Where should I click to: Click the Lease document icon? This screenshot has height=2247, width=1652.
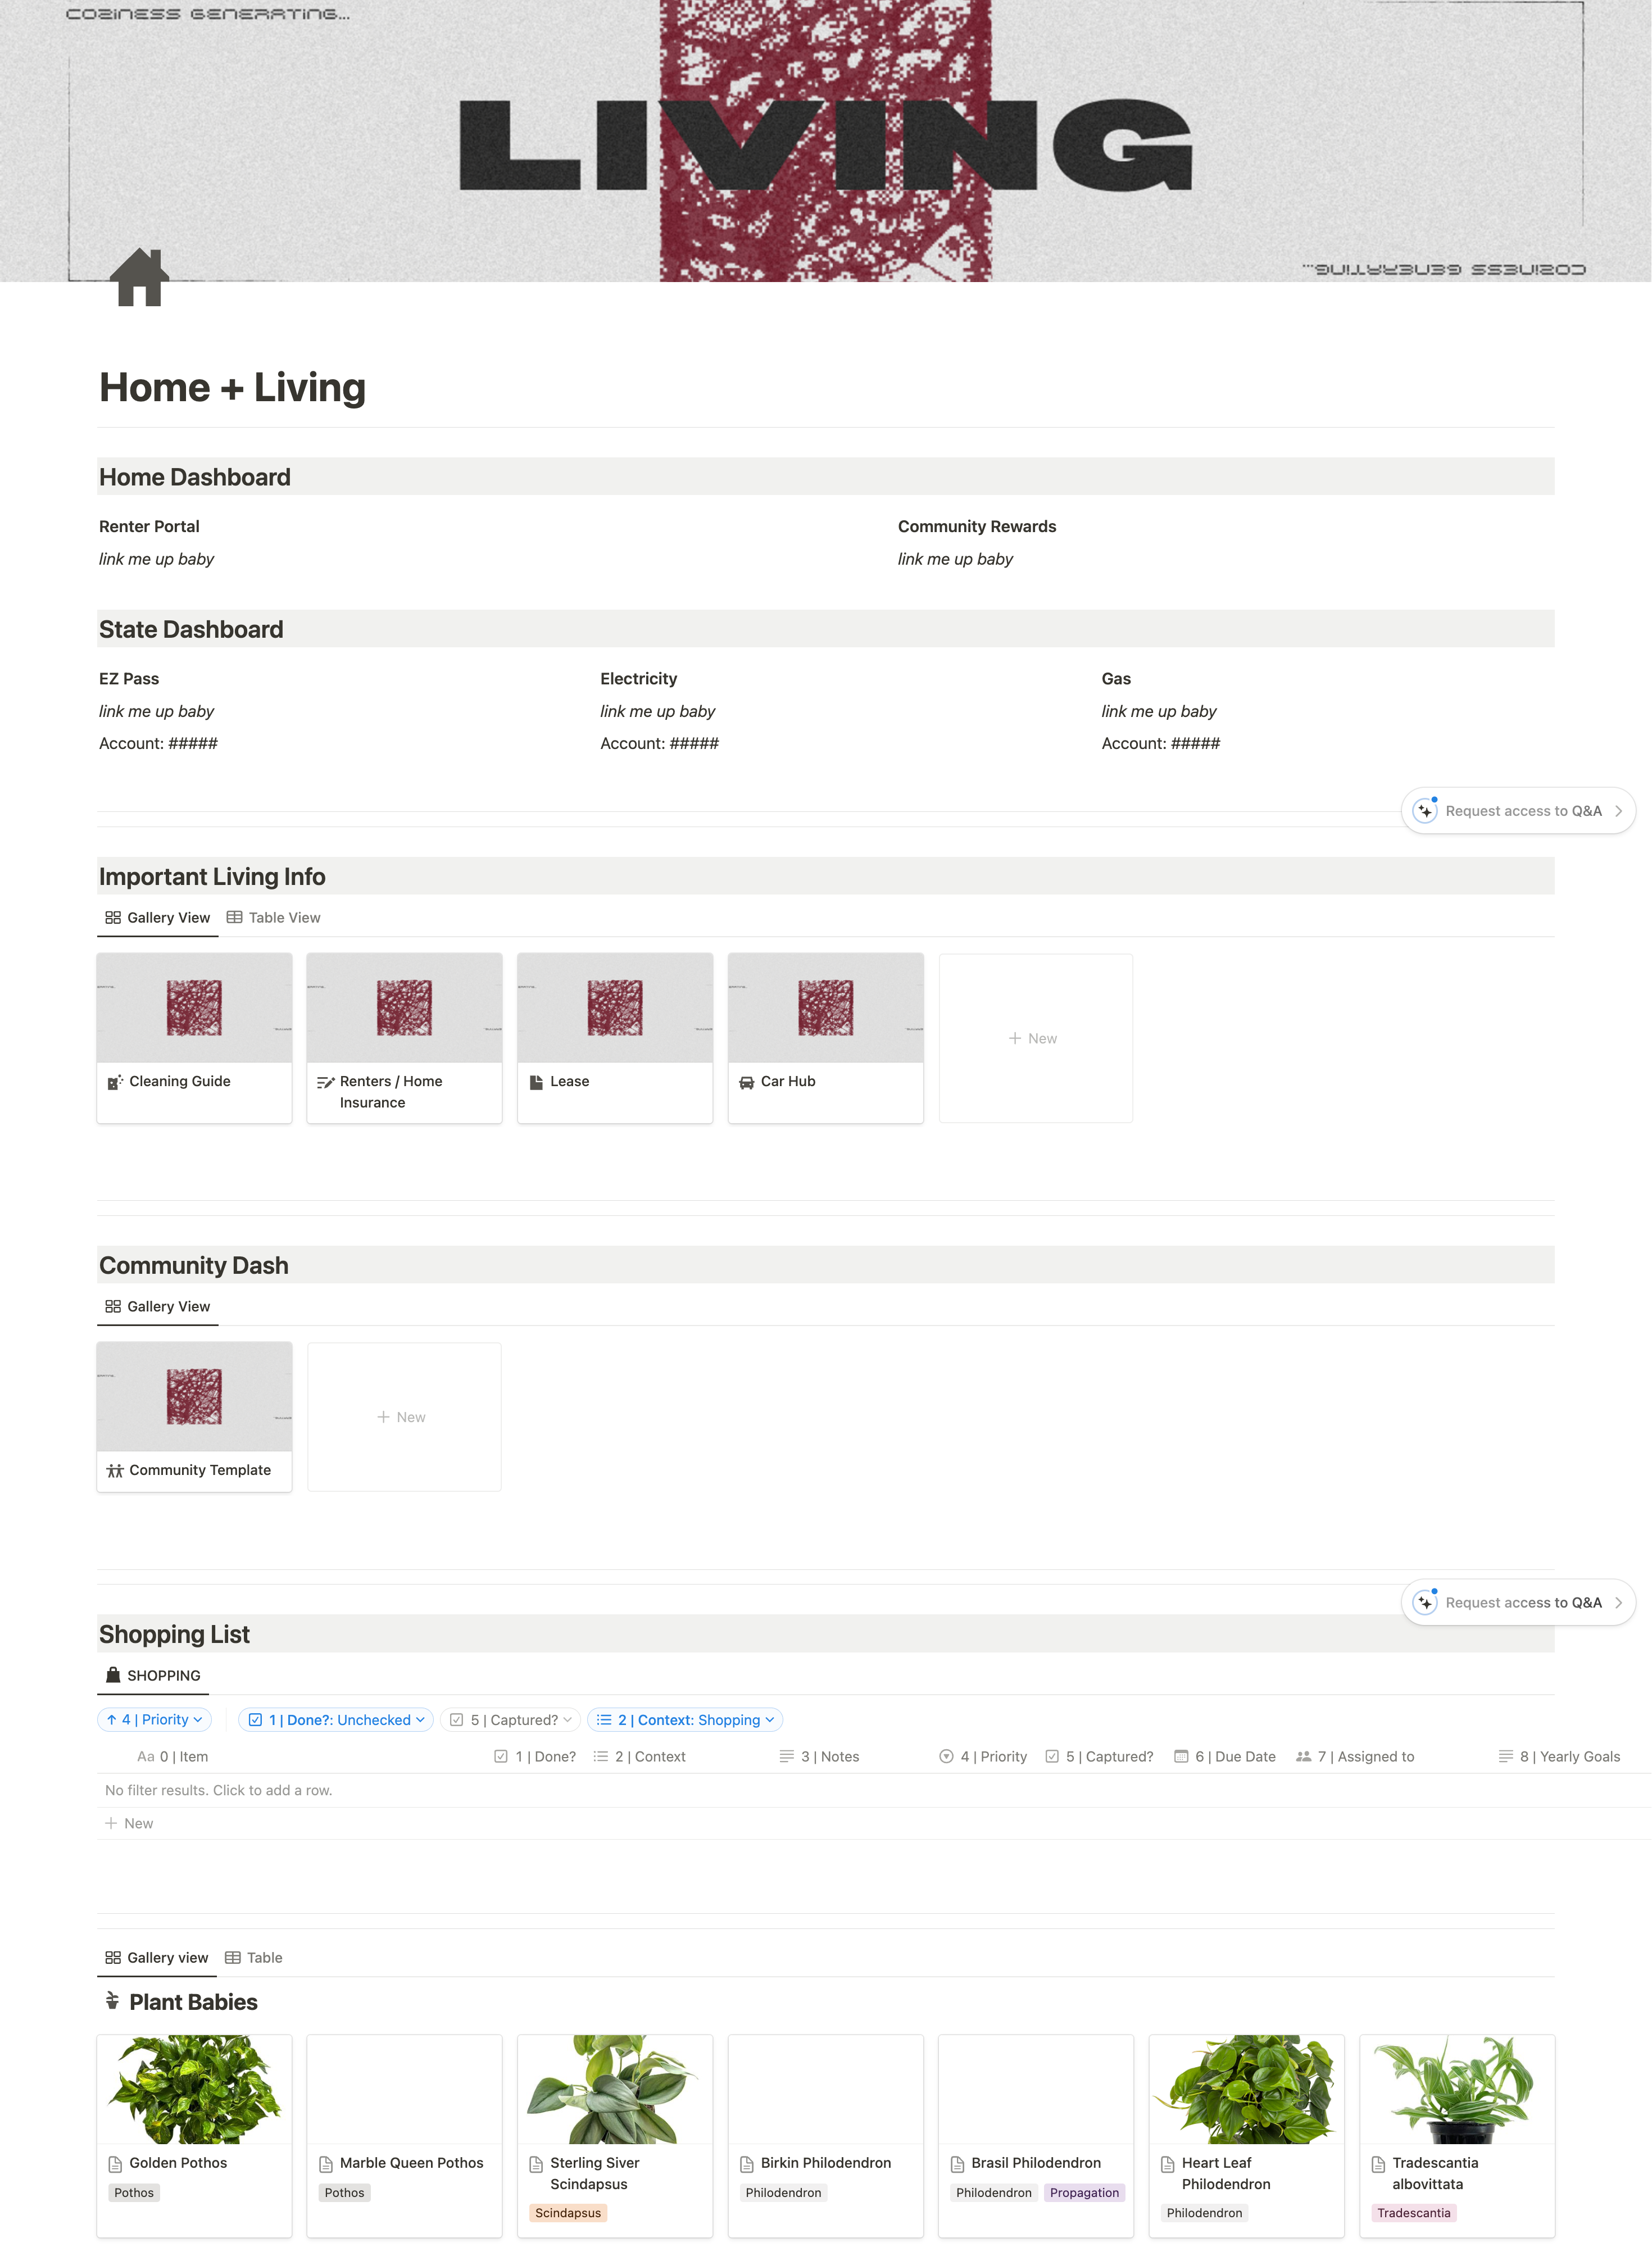click(x=536, y=1082)
